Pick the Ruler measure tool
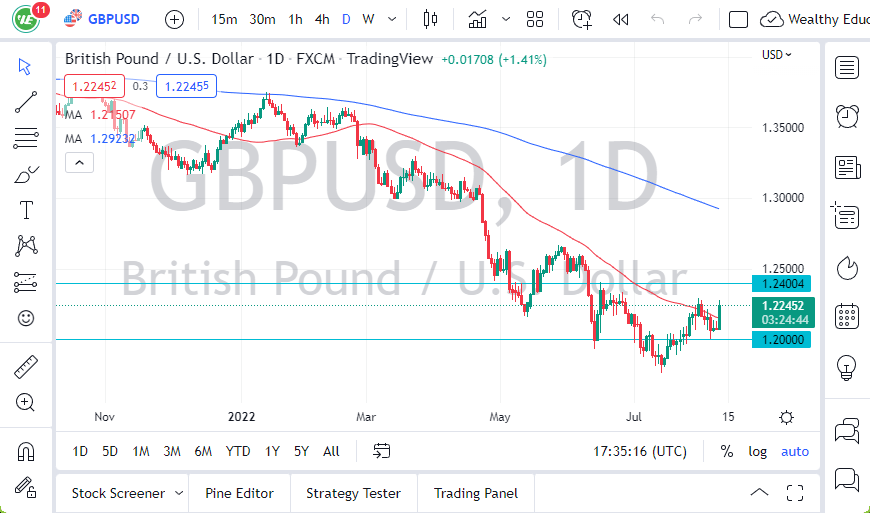 click(25, 367)
